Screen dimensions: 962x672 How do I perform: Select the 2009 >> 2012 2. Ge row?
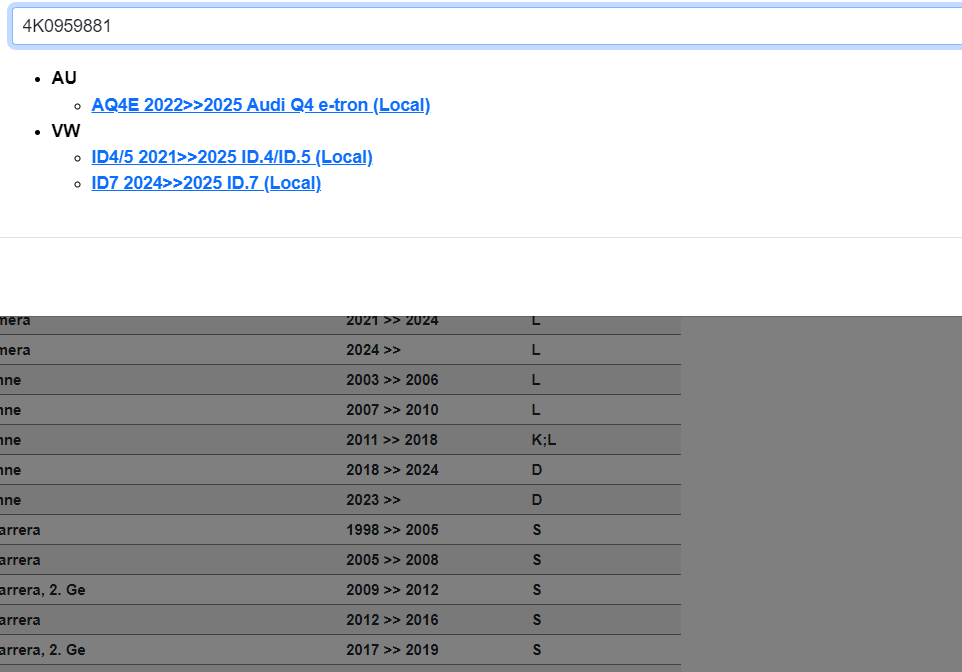pos(392,590)
